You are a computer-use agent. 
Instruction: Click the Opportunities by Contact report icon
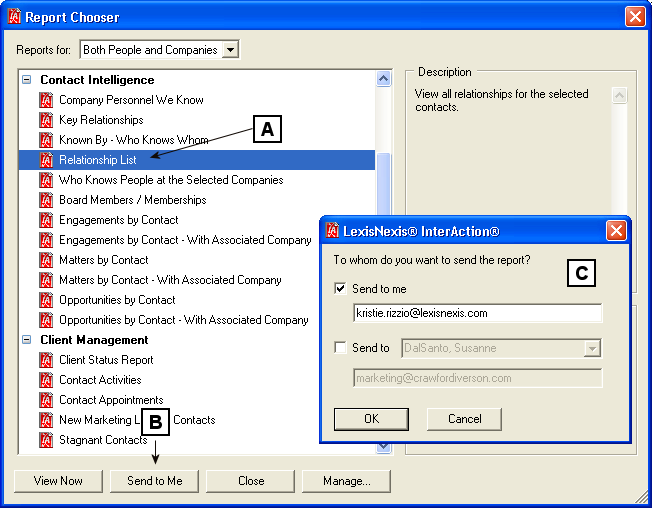tap(46, 300)
